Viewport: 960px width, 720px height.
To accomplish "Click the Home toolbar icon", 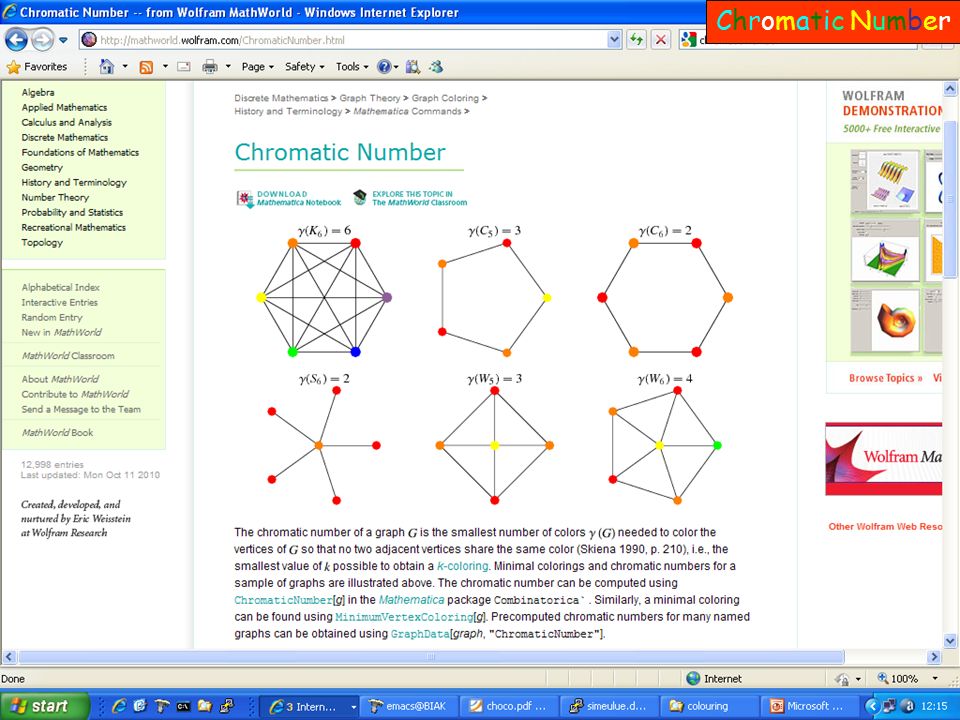I will 107,67.
